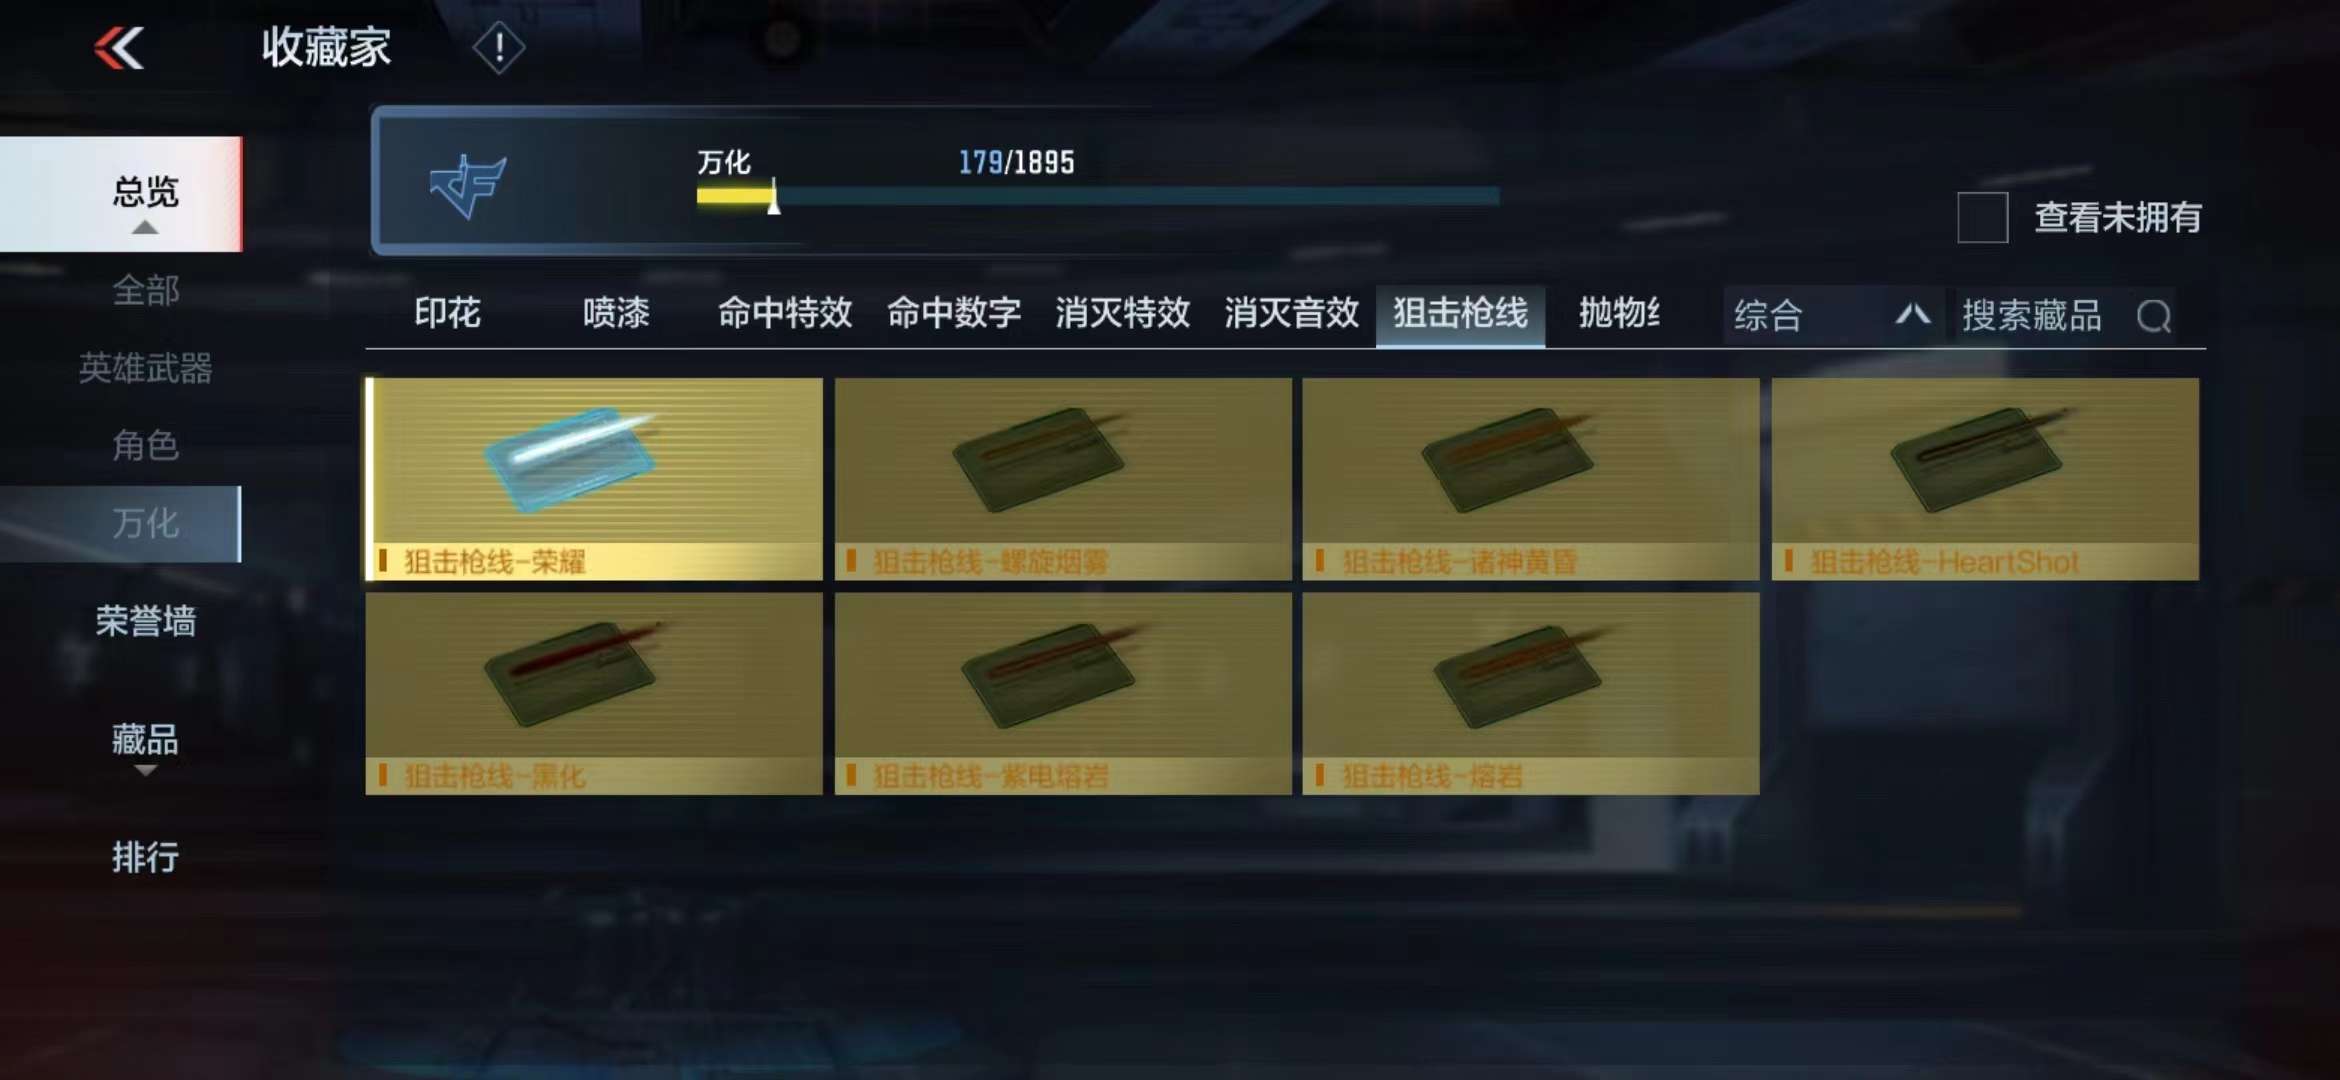Expand the 藏品 sidebar section
The image size is (2340, 1080).
point(145,745)
